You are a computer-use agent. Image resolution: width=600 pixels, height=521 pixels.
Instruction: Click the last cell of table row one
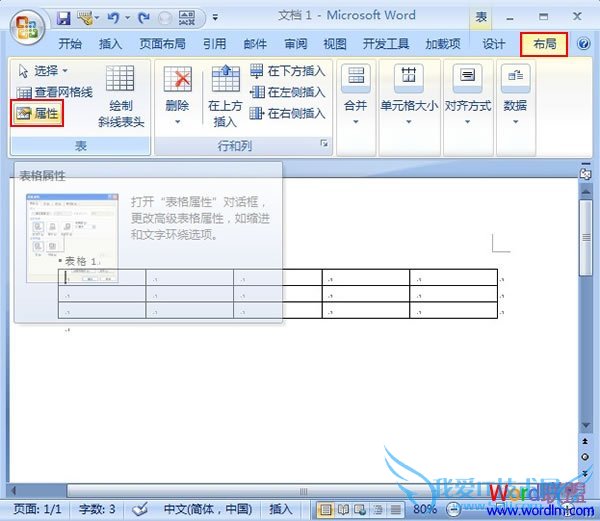coord(453,278)
